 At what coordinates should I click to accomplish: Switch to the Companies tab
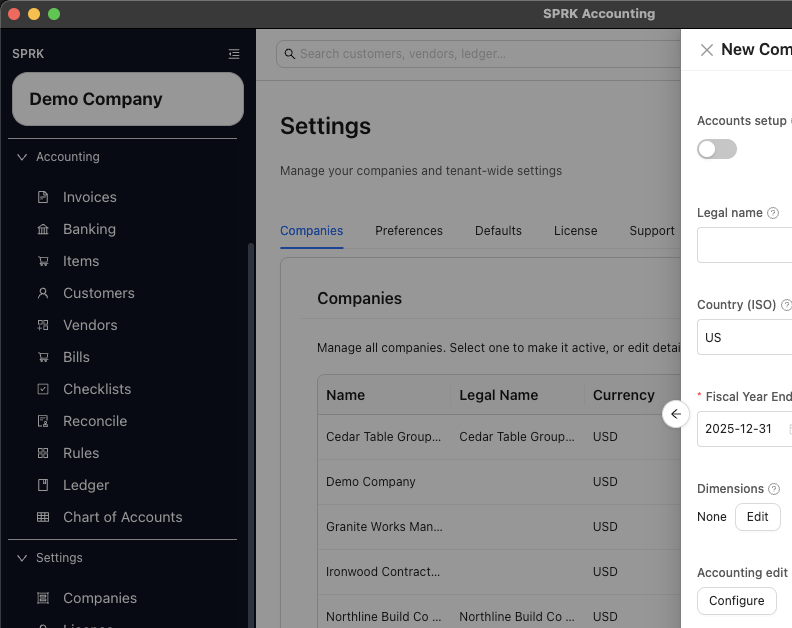312,231
